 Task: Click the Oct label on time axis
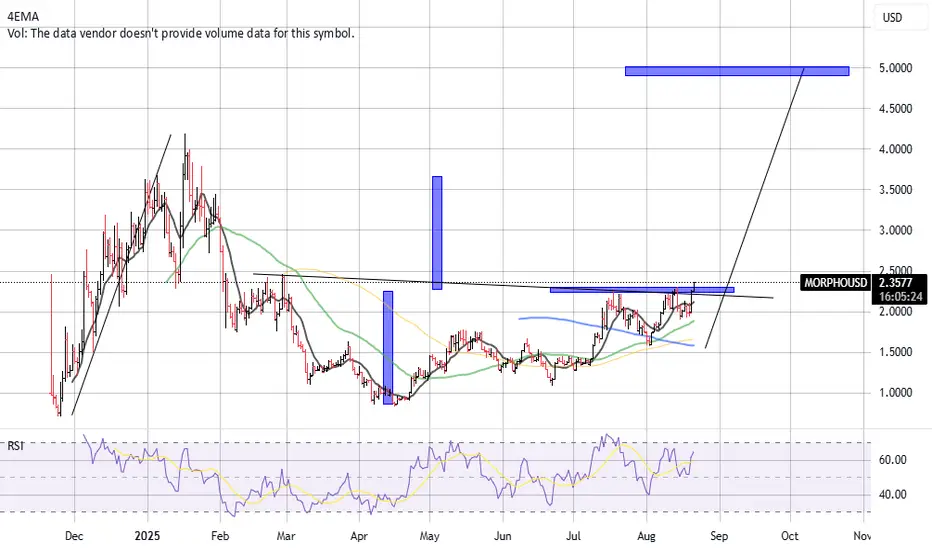[x=789, y=536]
